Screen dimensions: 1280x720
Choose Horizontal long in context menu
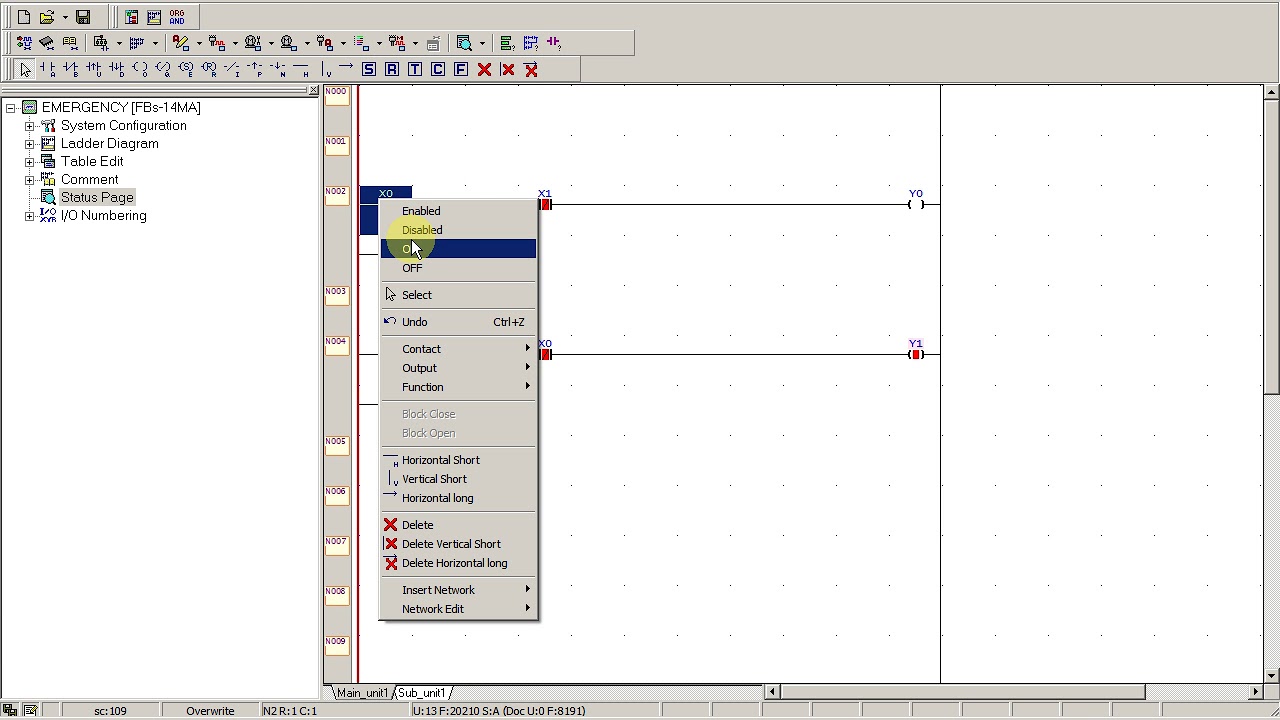click(458, 498)
